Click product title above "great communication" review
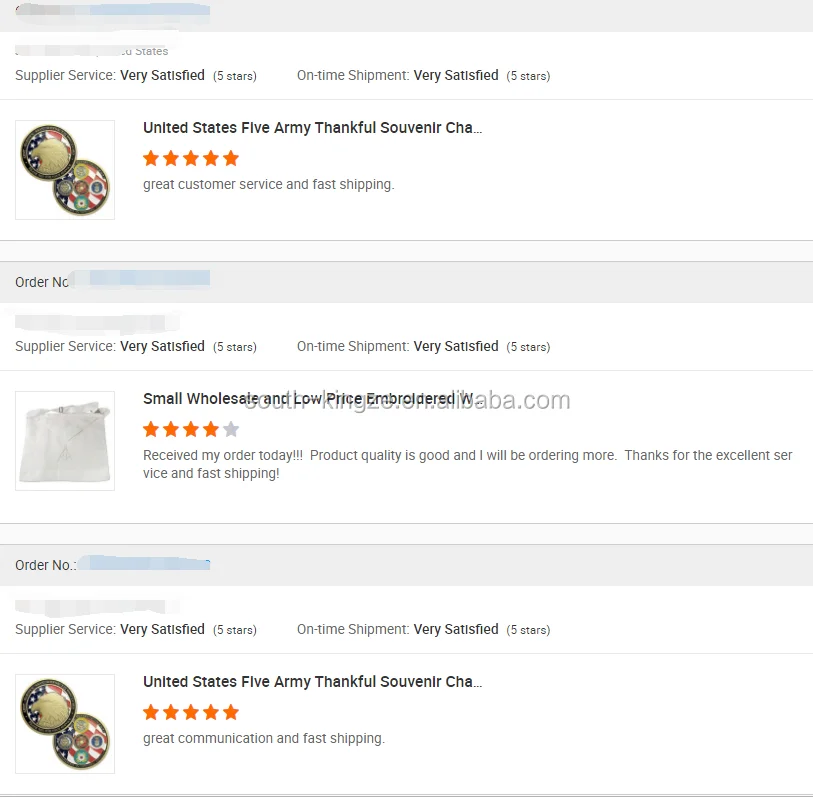 click(x=312, y=682)
